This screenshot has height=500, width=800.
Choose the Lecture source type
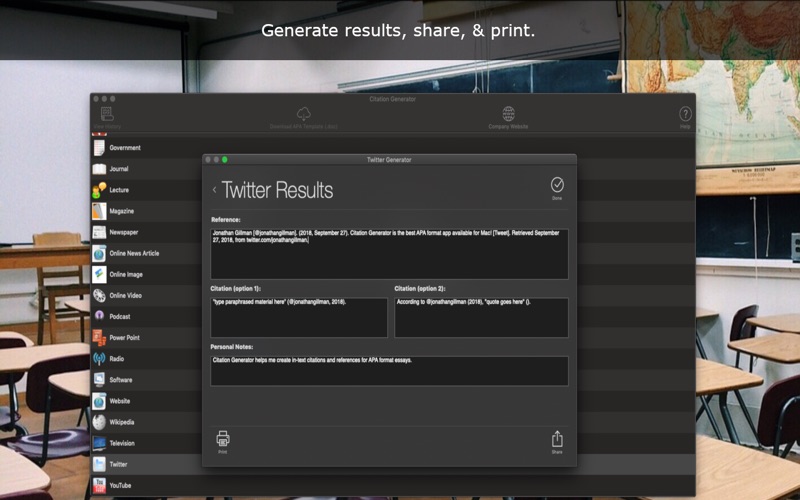pos(119,190)
